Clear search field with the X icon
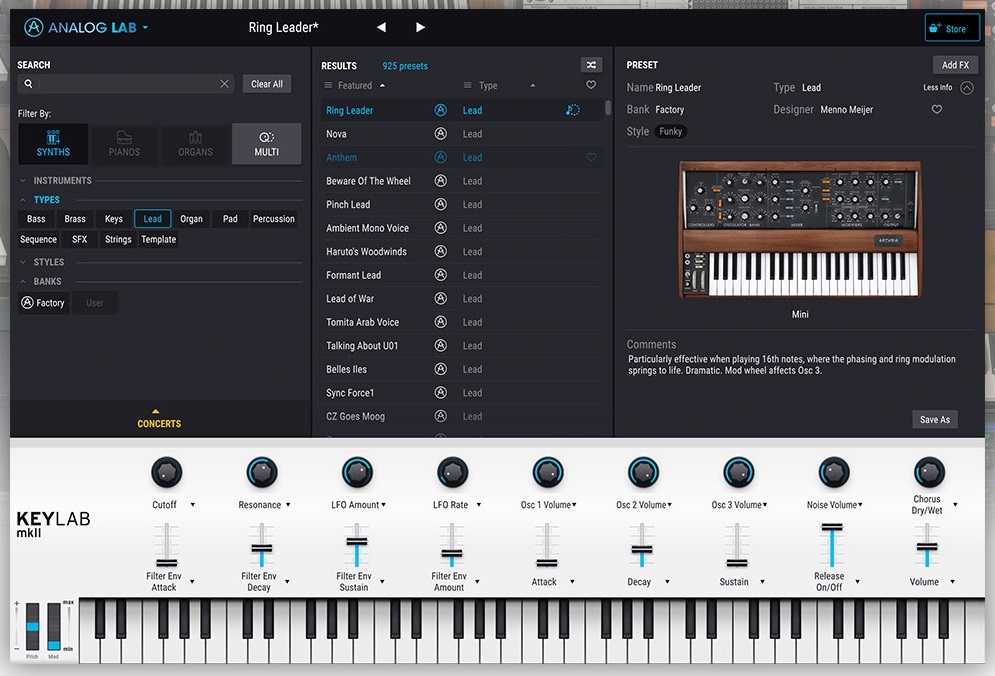This screenshot has width=995, height=676. pyautogui.click(x=225, y=84)
